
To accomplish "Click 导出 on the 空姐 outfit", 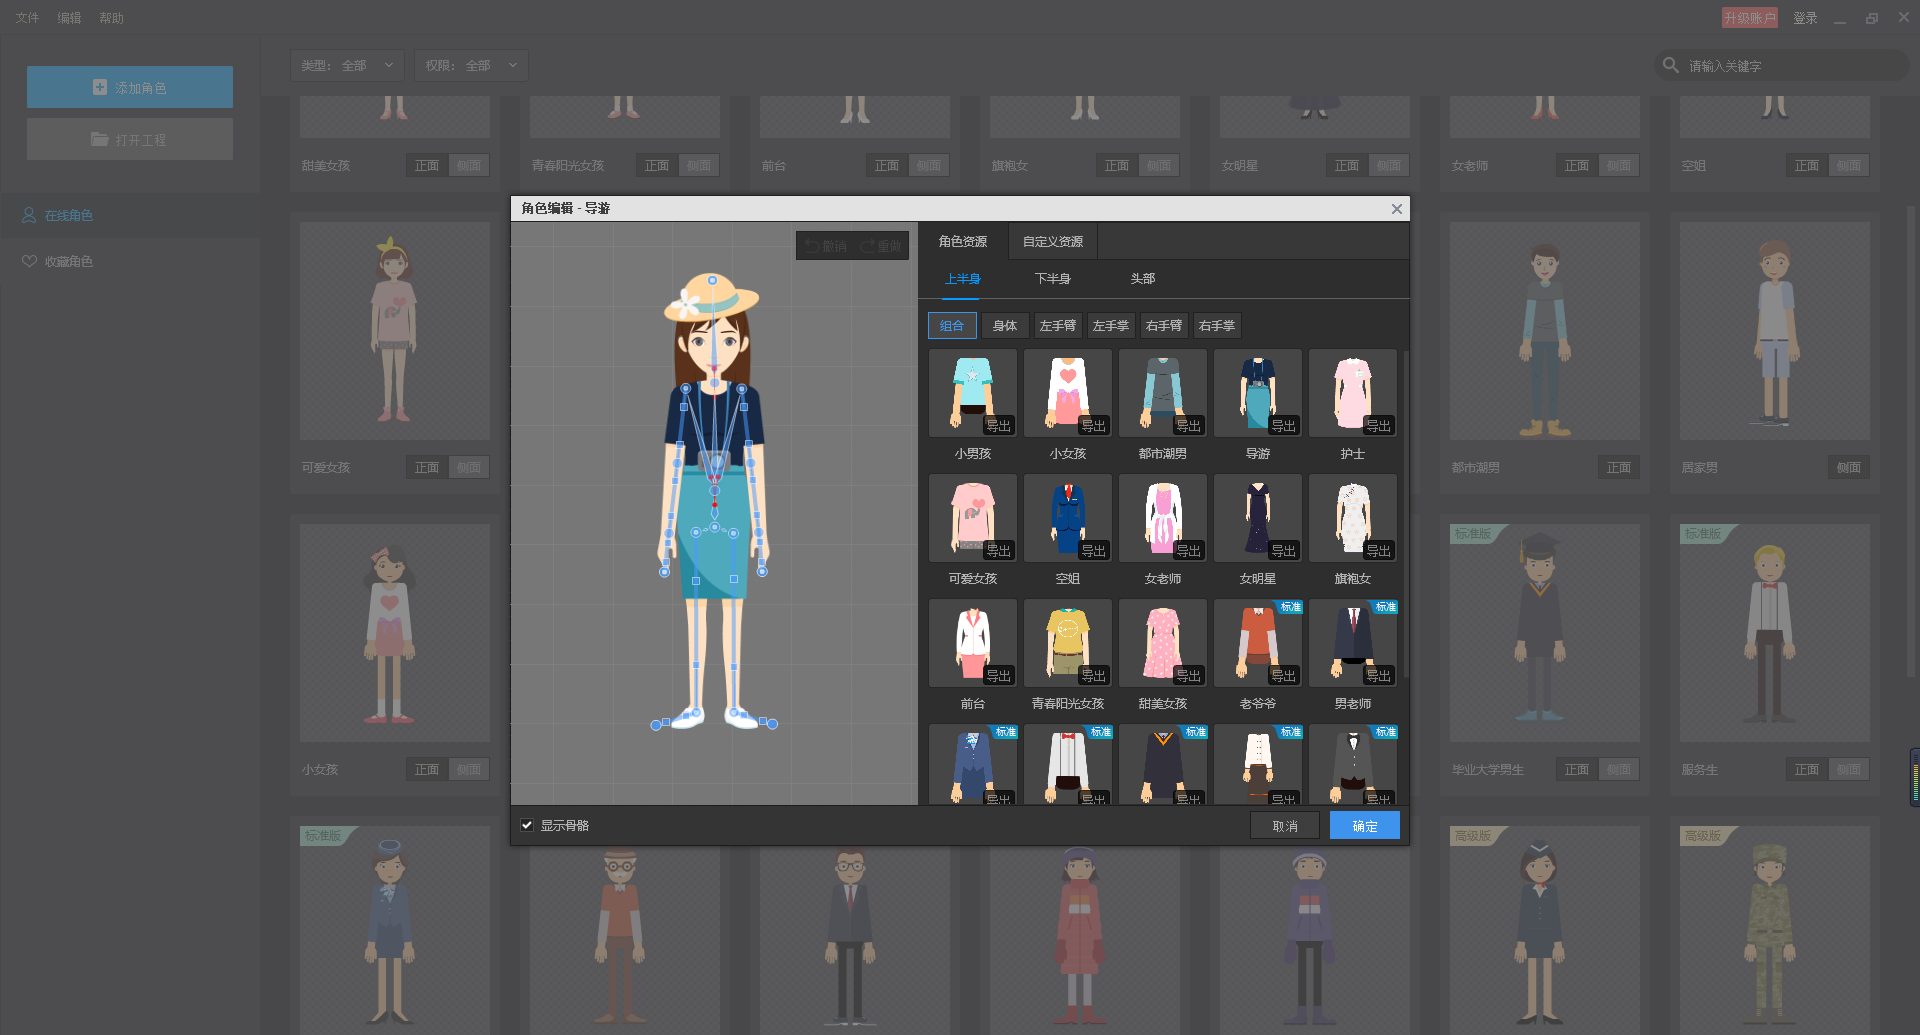I will pyautogui.click(x=1093, y=550).
